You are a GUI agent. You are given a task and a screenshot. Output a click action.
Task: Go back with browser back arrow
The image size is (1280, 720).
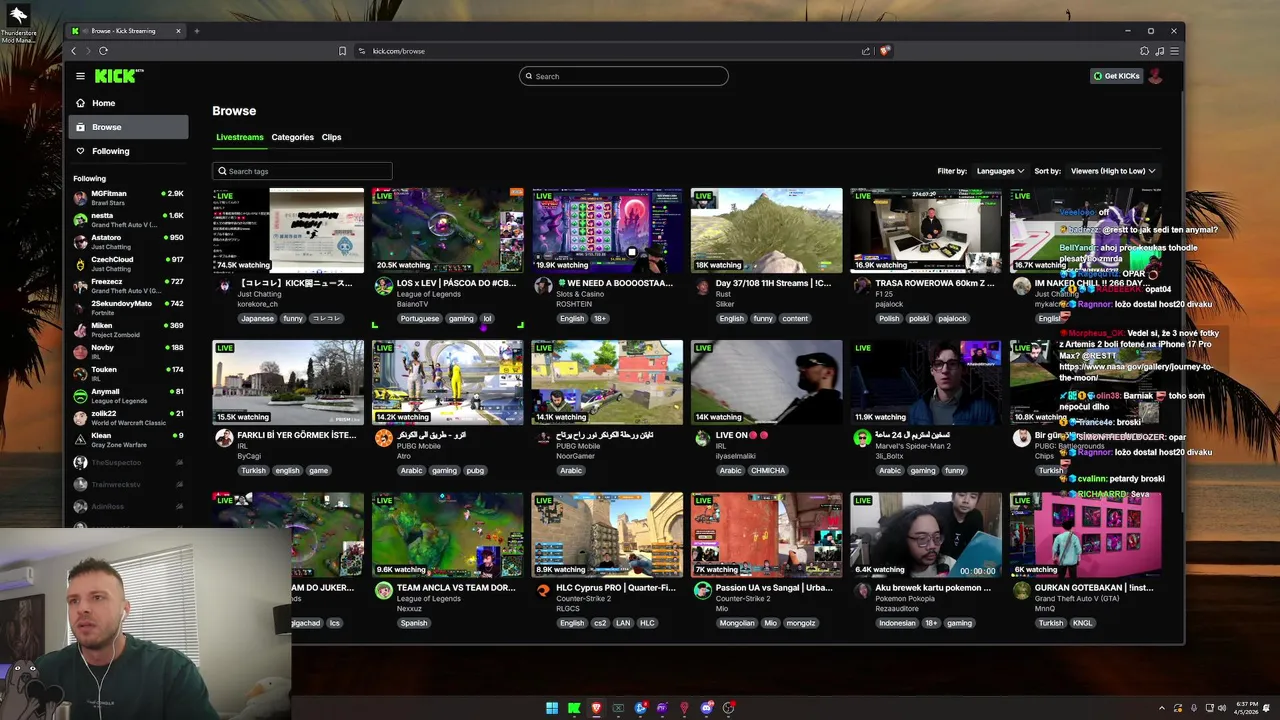(x=73, y=51)
